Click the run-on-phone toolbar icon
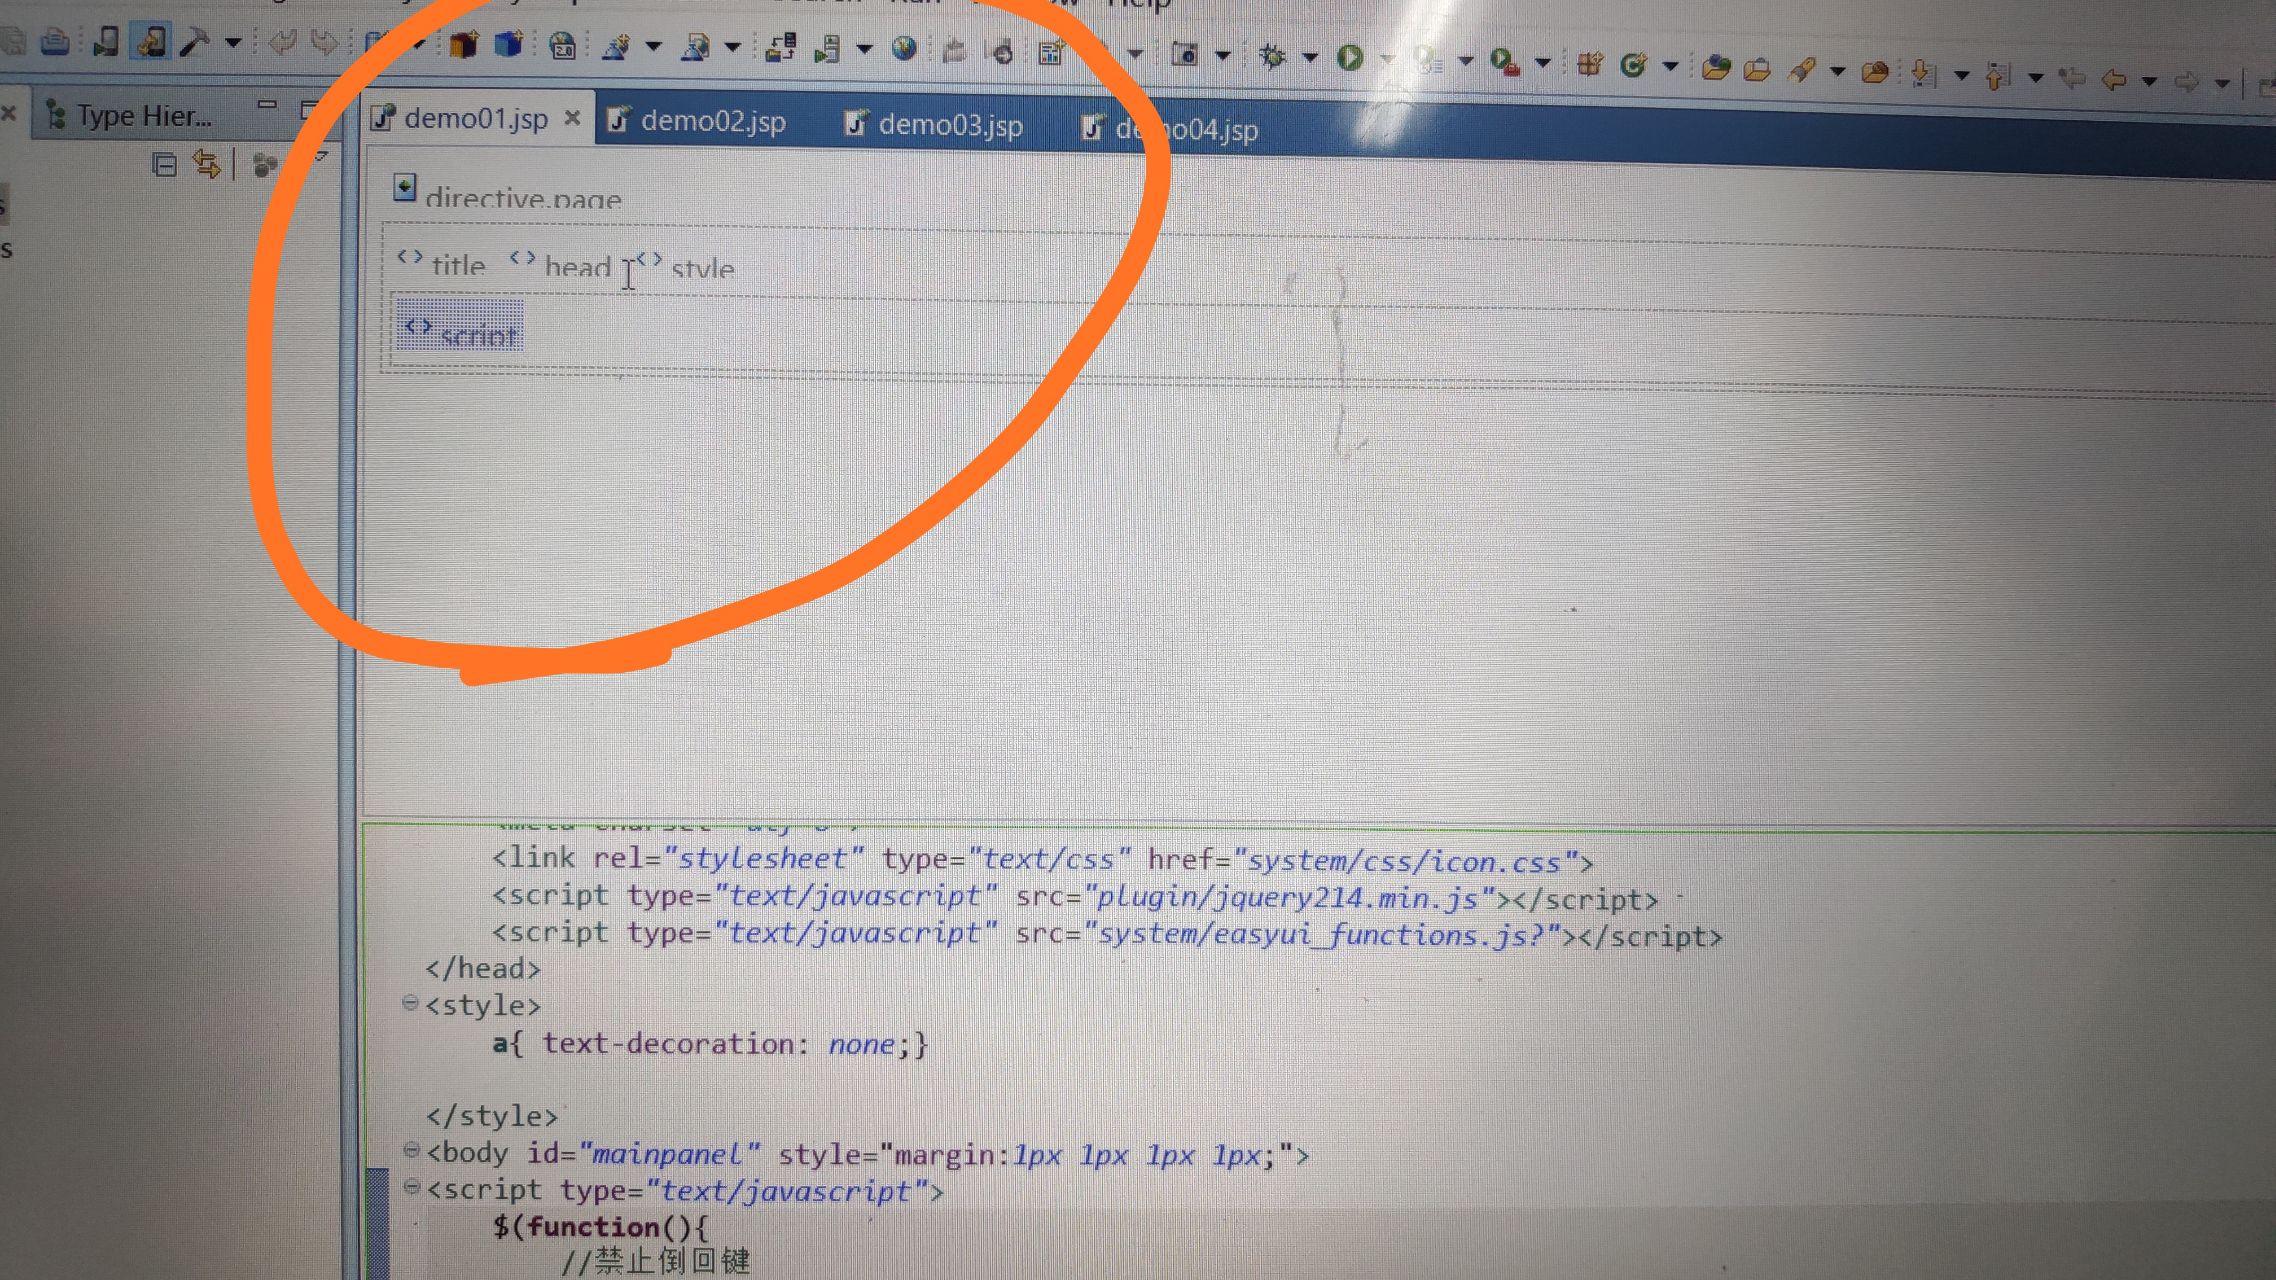This screenshot has width=2276, height=1280. (105, 41)
